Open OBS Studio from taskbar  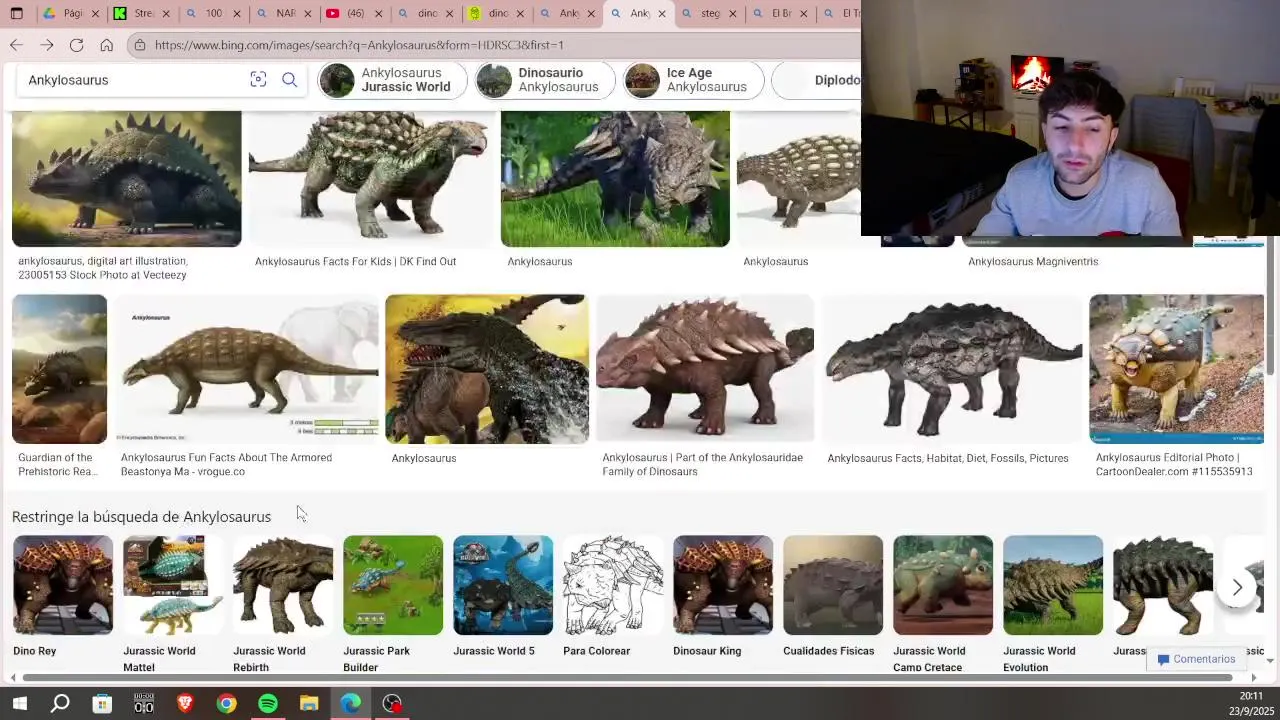(x=392, y=704)
